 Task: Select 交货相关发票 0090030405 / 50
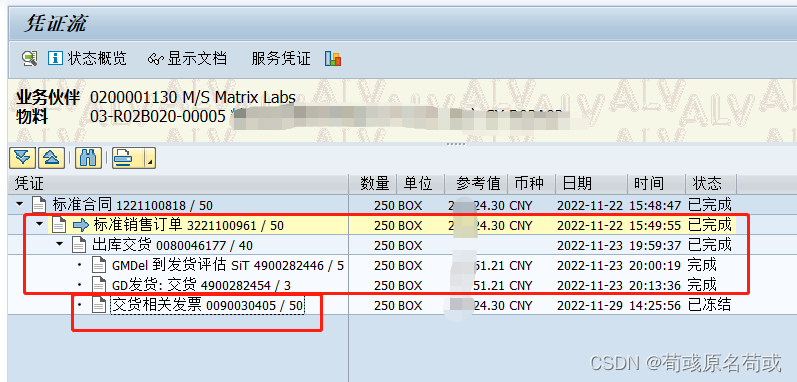(207, 305)
